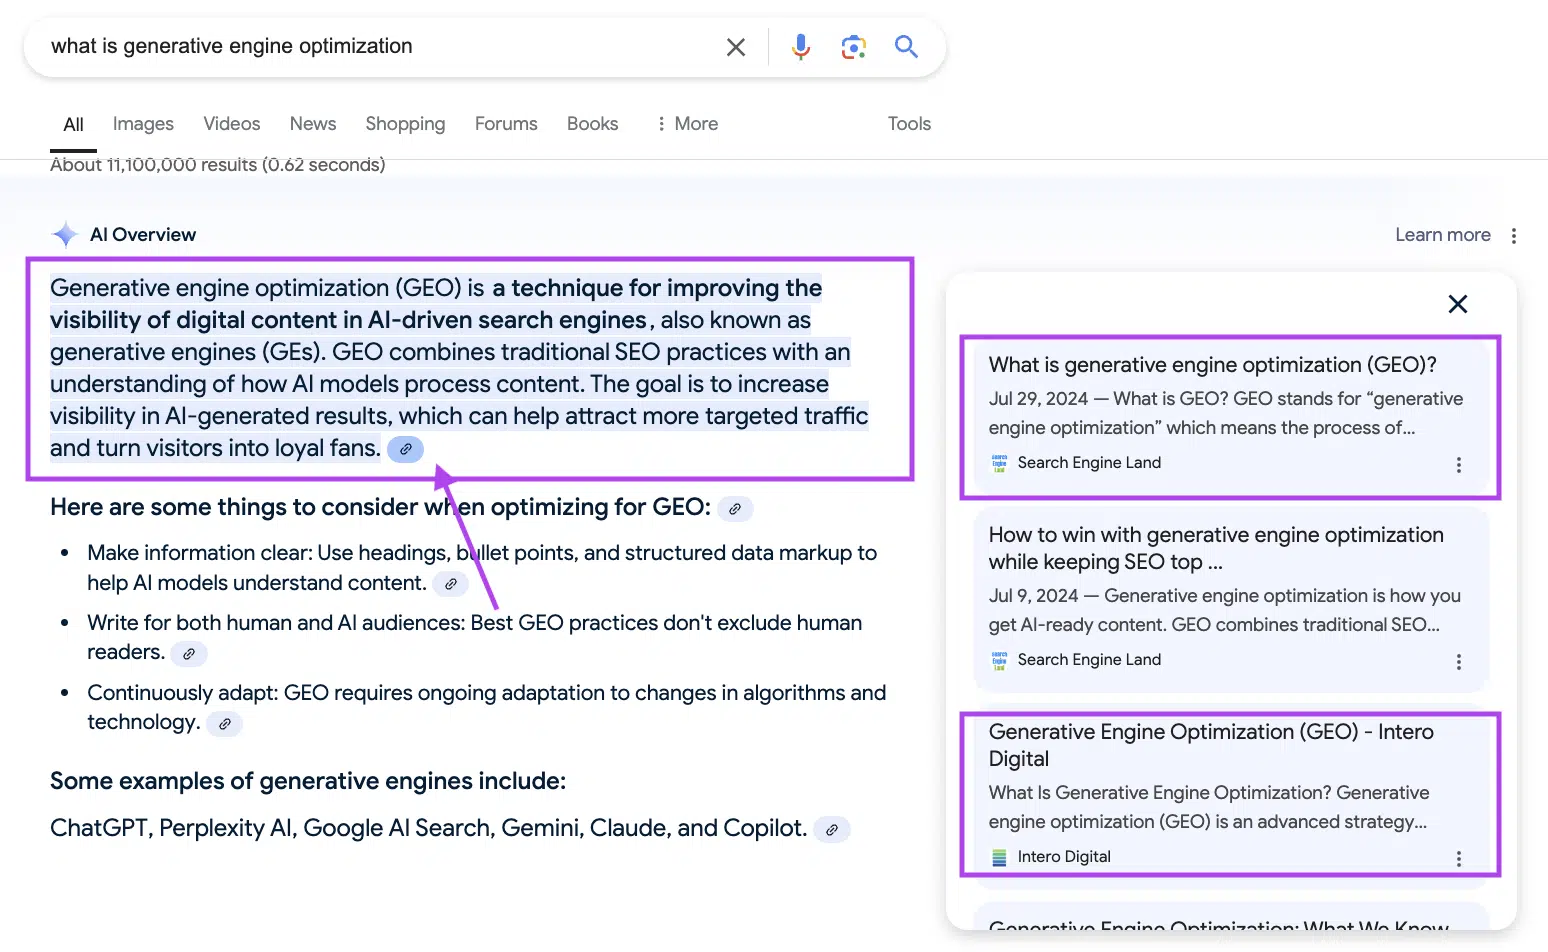Screen dimensions: 1548x952
Task: Click bullet text 'Write for both human and AI audiences'
Action: 275,623
